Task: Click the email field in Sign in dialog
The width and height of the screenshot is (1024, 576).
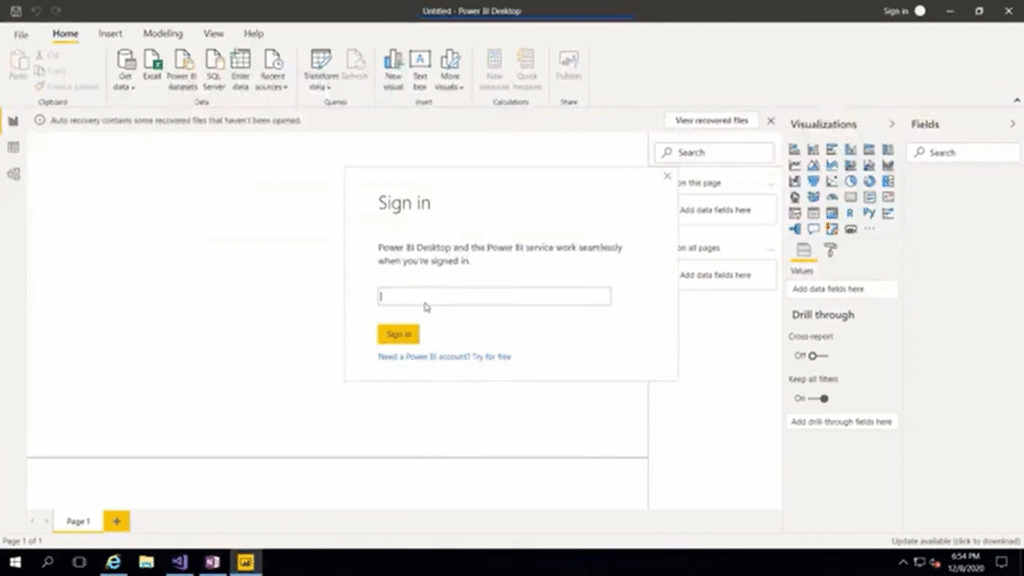Action: tap(494, 296)
